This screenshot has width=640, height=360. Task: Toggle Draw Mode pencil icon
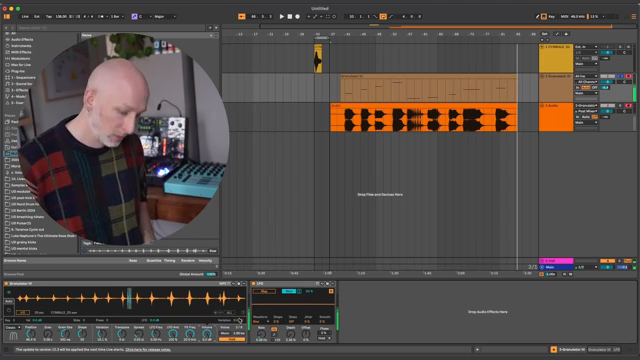coord(537,16)
